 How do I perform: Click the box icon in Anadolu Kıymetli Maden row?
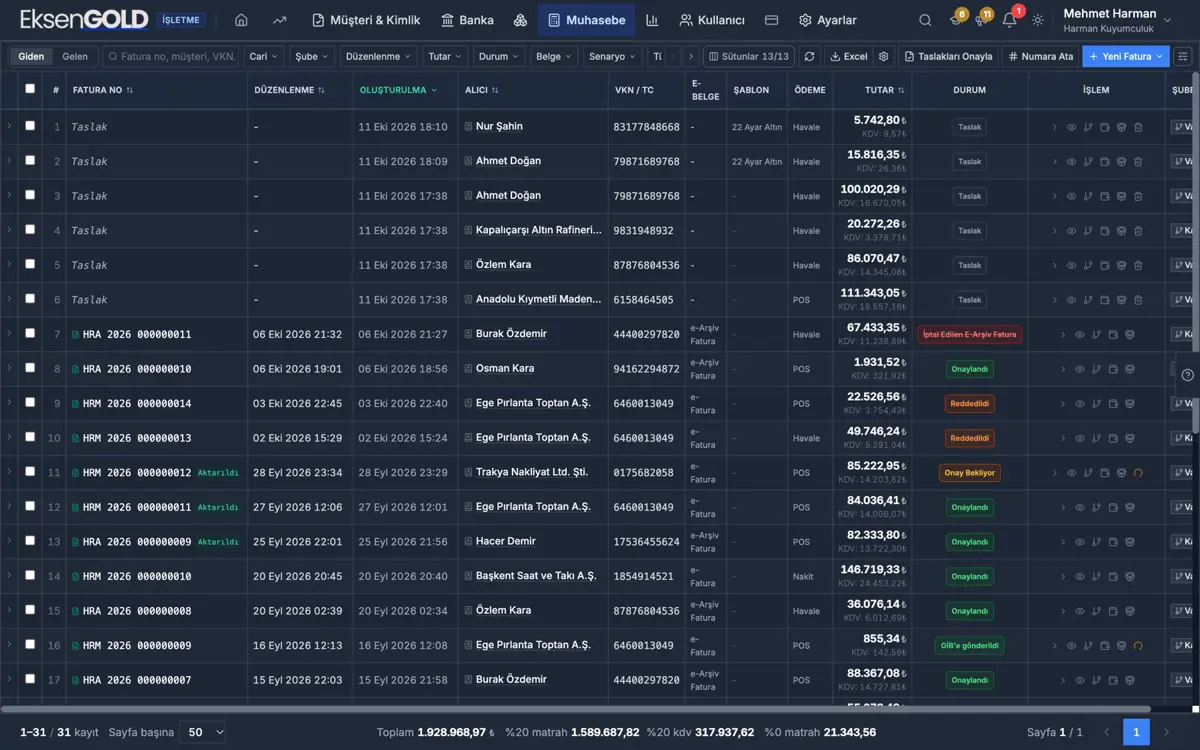(x=1121, y=300)
